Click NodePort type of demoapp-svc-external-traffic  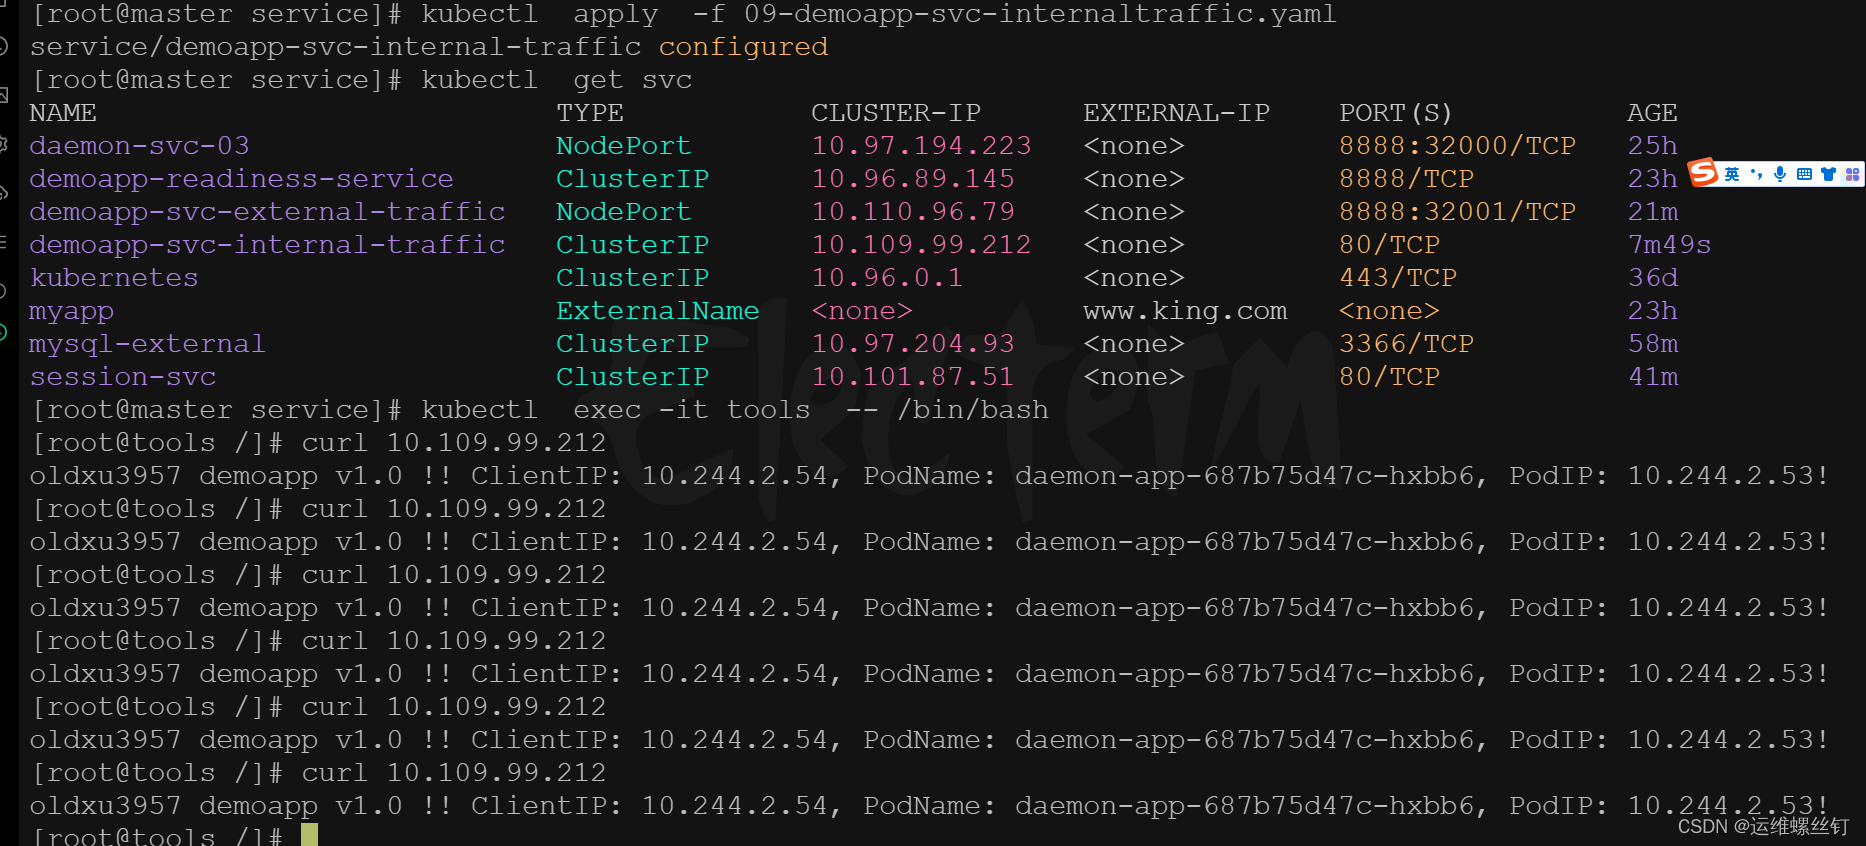pos(624,212)
